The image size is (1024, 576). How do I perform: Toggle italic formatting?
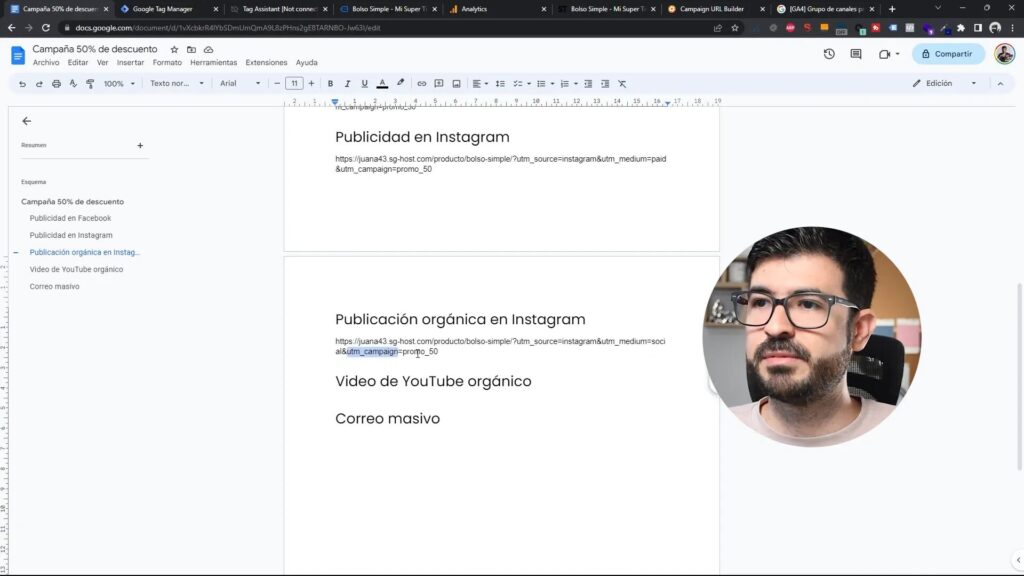pos(347,84)
